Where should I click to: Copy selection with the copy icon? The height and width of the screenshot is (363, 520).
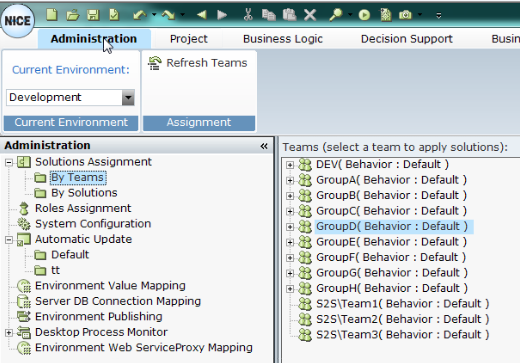pos(269,15)
